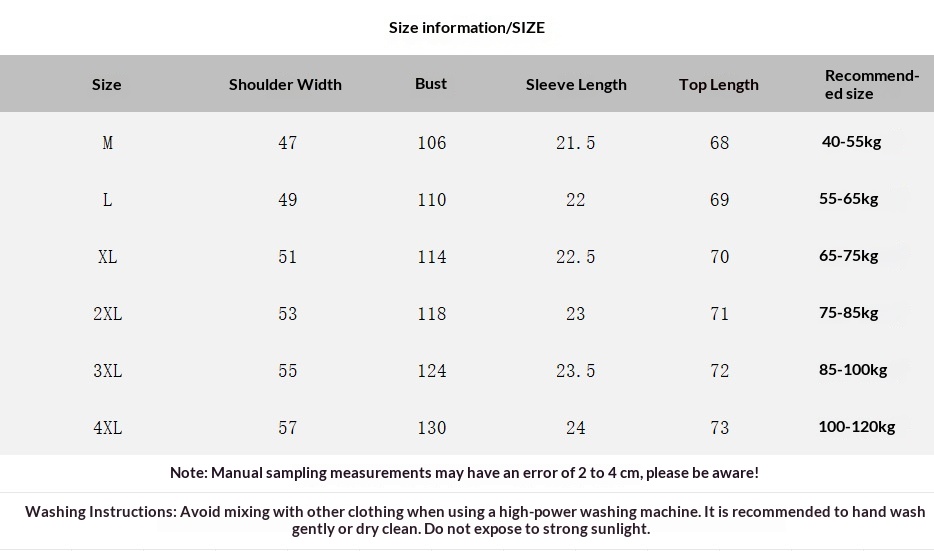Image resolution: width=934 pixels, height=551 pixels.
Task: Click the Recommended size column header
Action: (871, 84)
